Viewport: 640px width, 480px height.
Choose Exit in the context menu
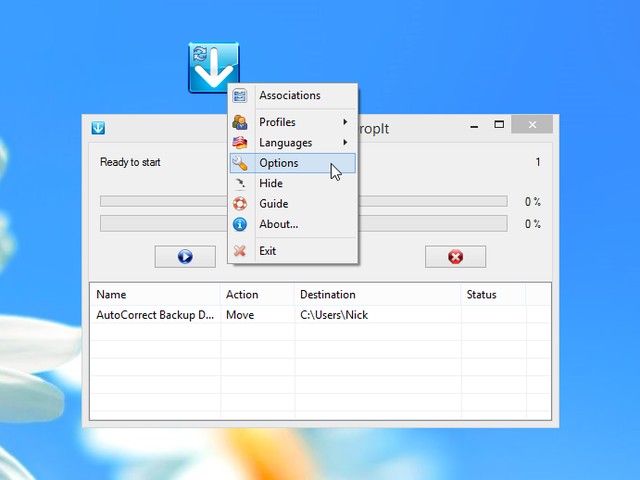point(268,251)
